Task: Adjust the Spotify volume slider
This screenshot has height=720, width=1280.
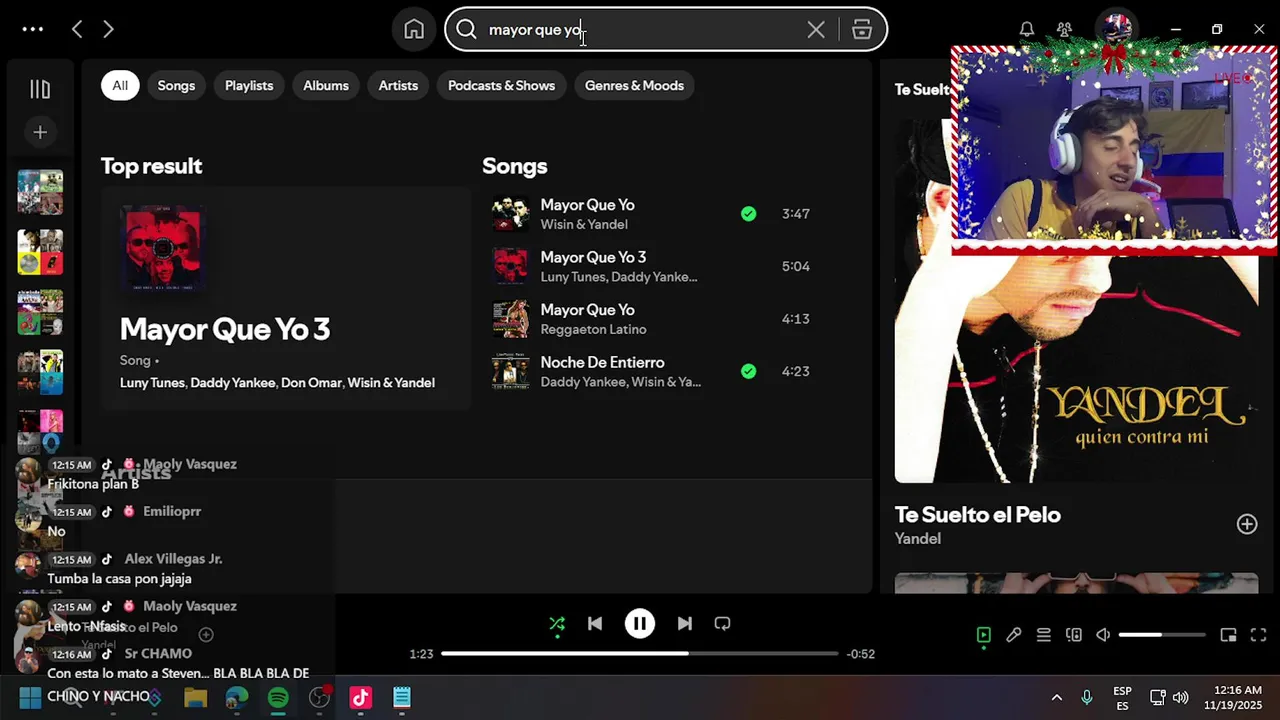Action: pos(1162,635)
